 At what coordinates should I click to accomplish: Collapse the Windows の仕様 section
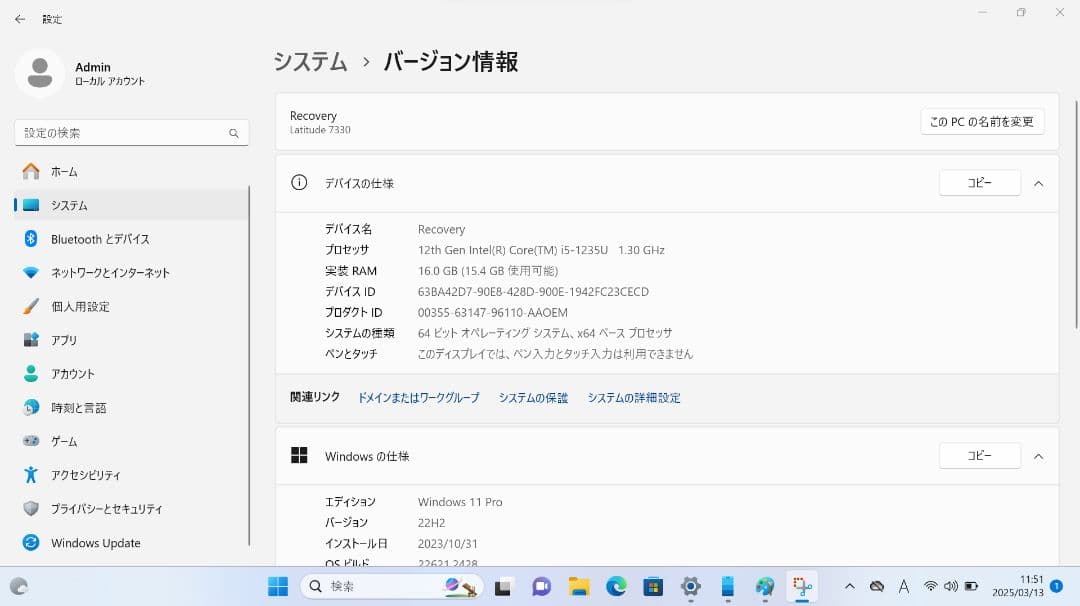coord(1038,455)
